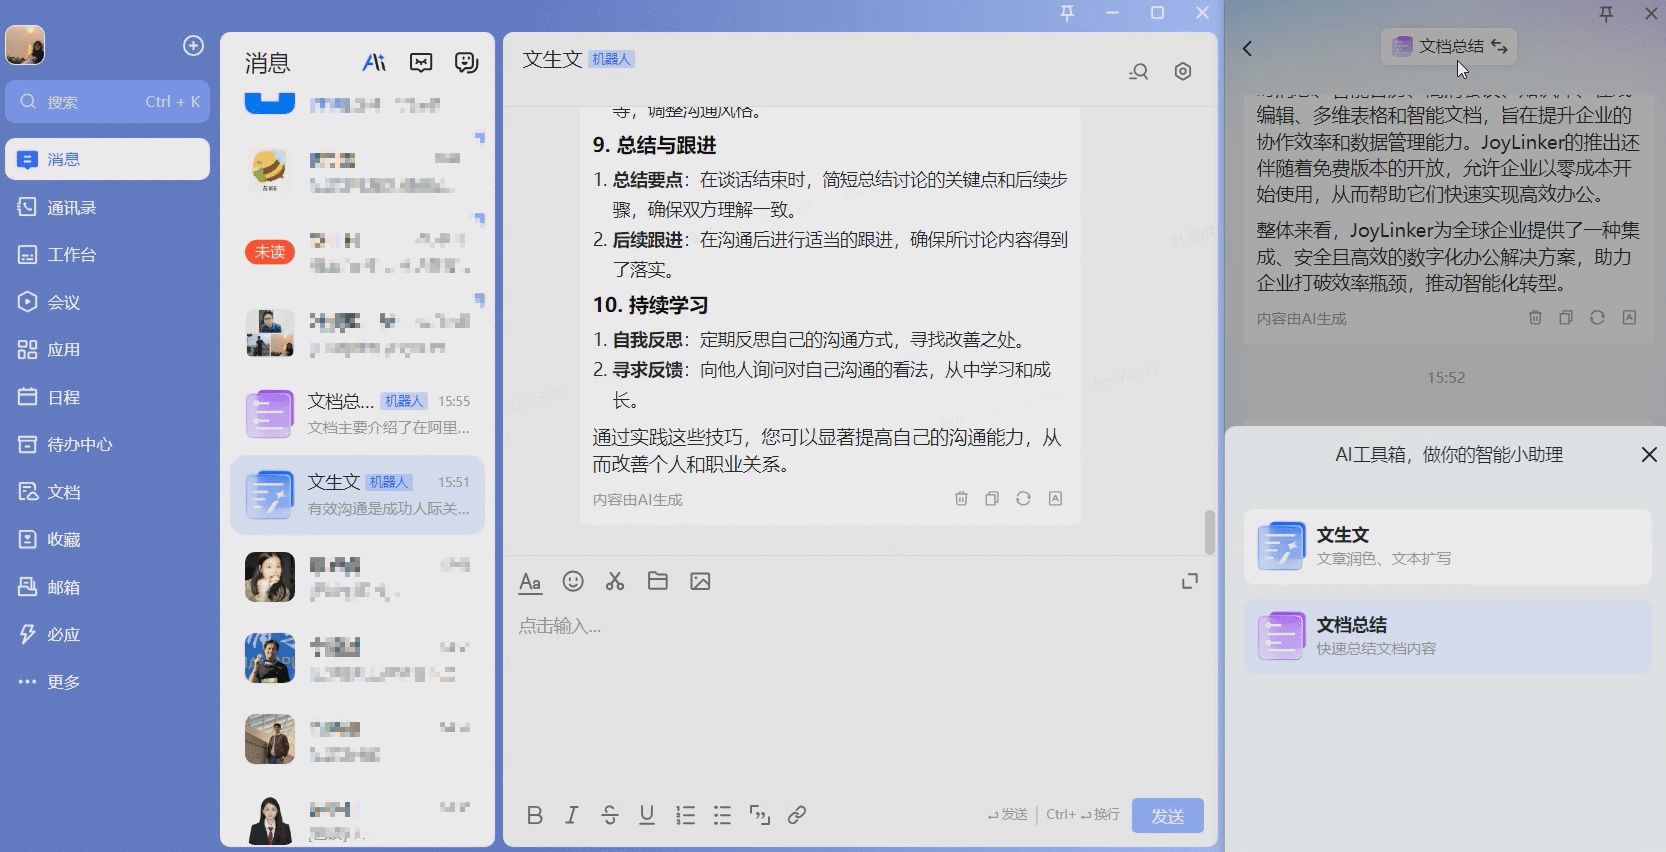The height and width of the screenshot is (852, 1666).
Task: Regenerate the summary in AI side panel
Action: click(x=1597, y=317)
